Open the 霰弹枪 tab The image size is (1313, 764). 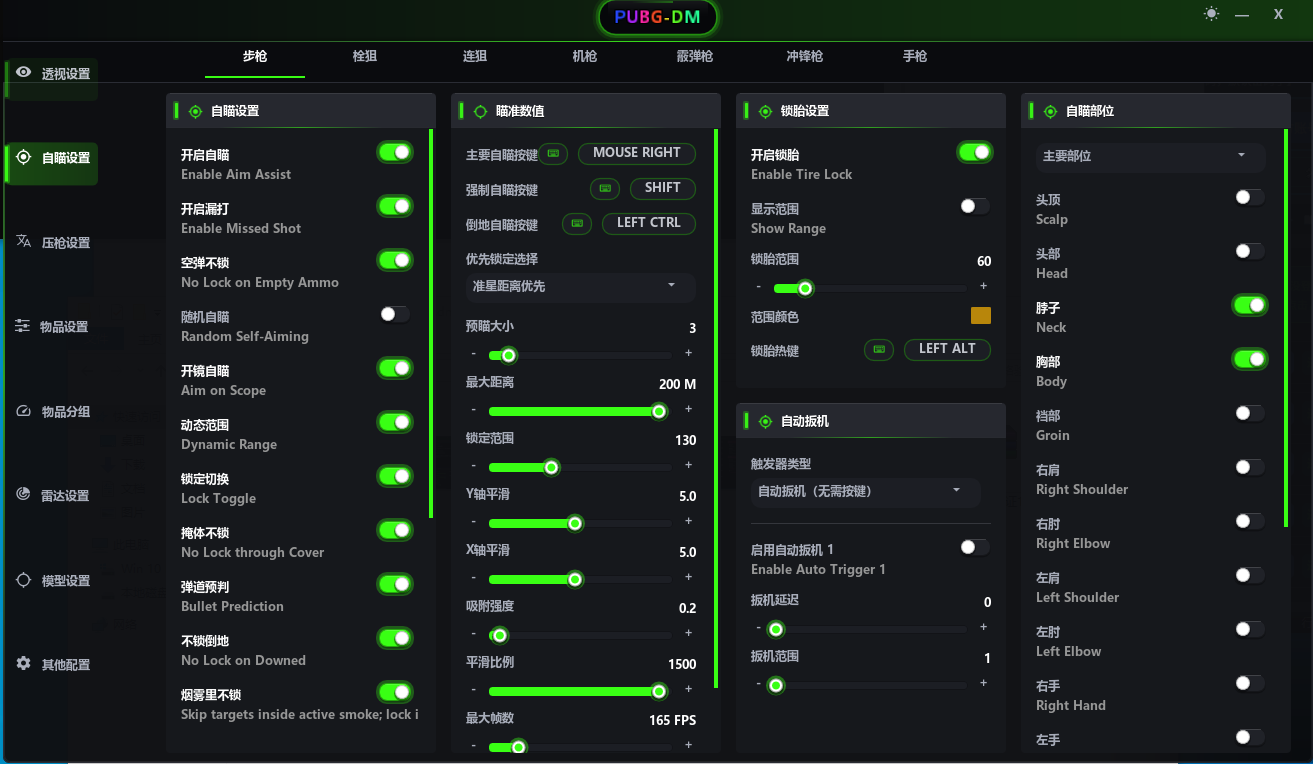coord(695,57)
